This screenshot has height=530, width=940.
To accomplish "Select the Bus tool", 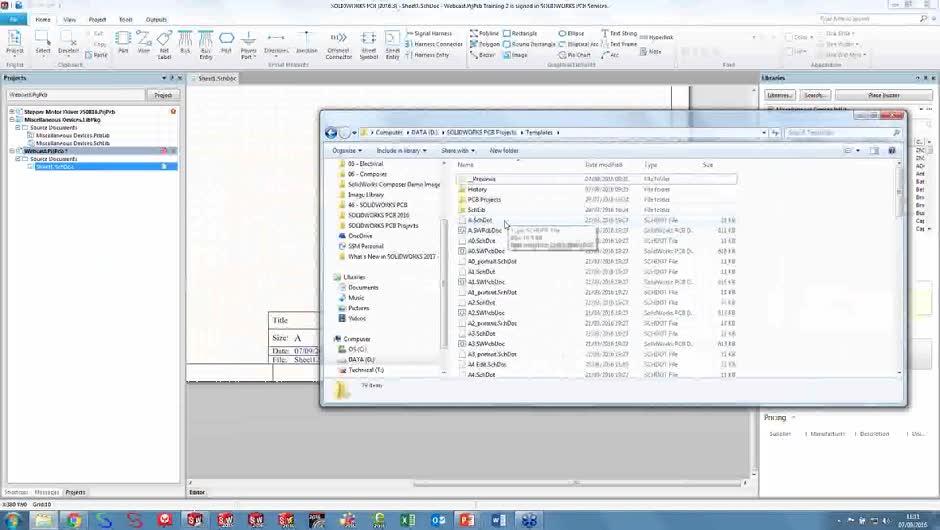I will click(185, 43).
